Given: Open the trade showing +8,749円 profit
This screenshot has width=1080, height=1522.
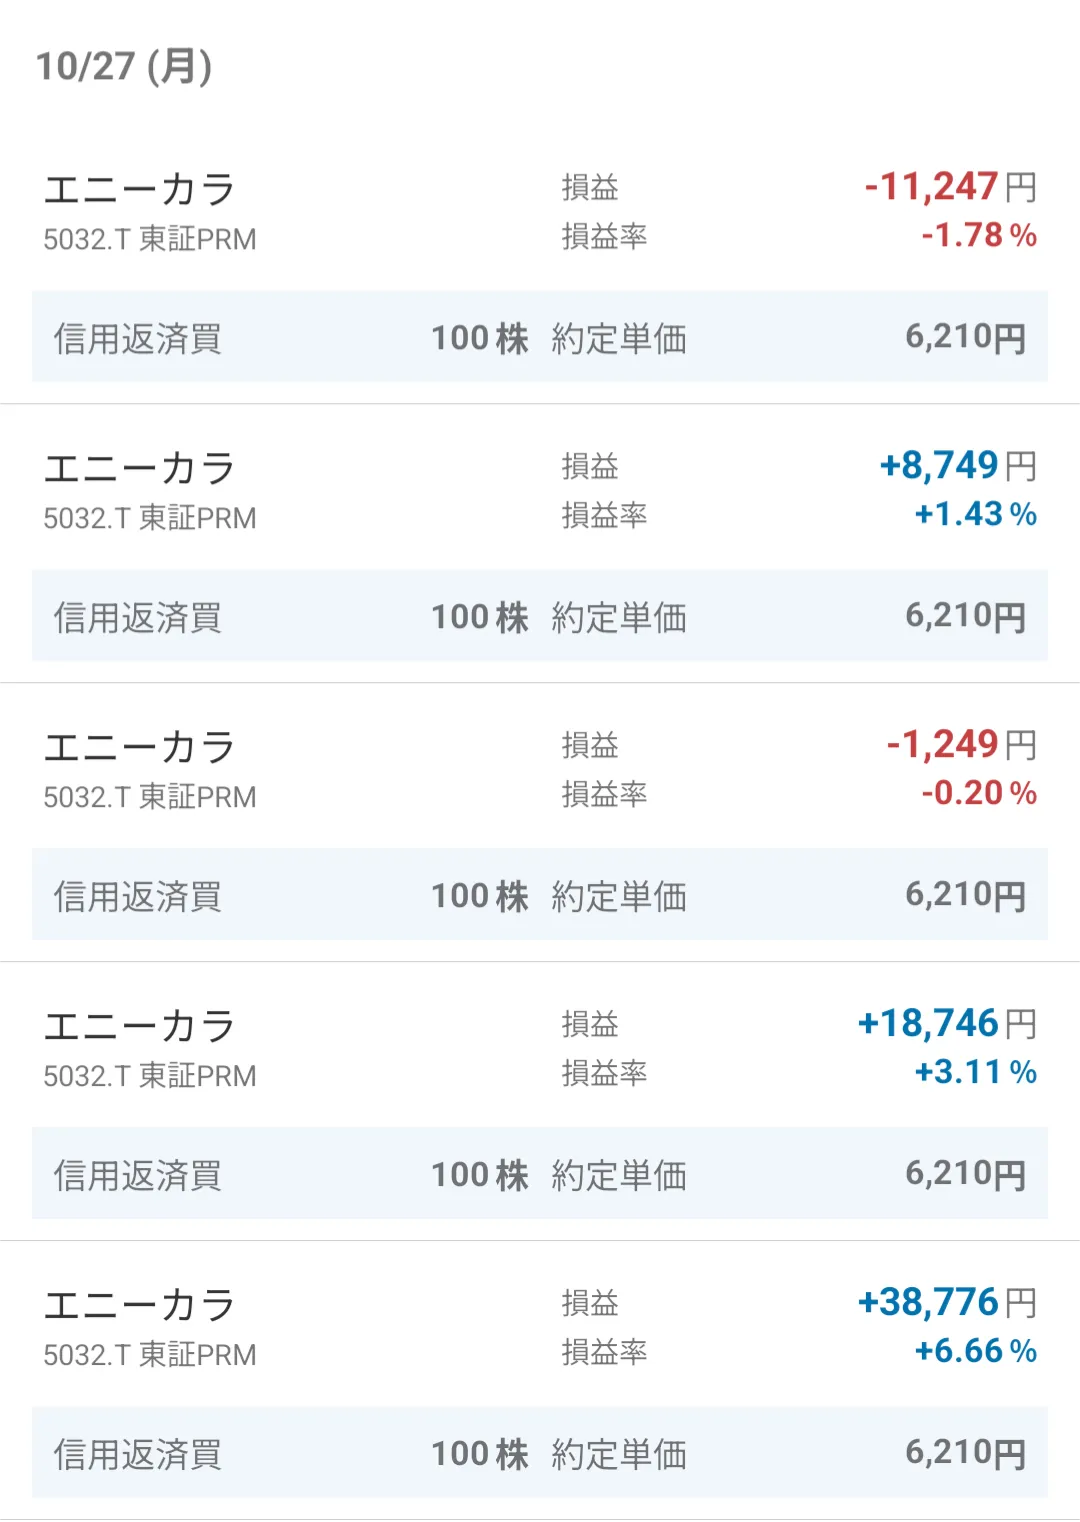Looking at the screenshot, I should (x=957, y=466).
